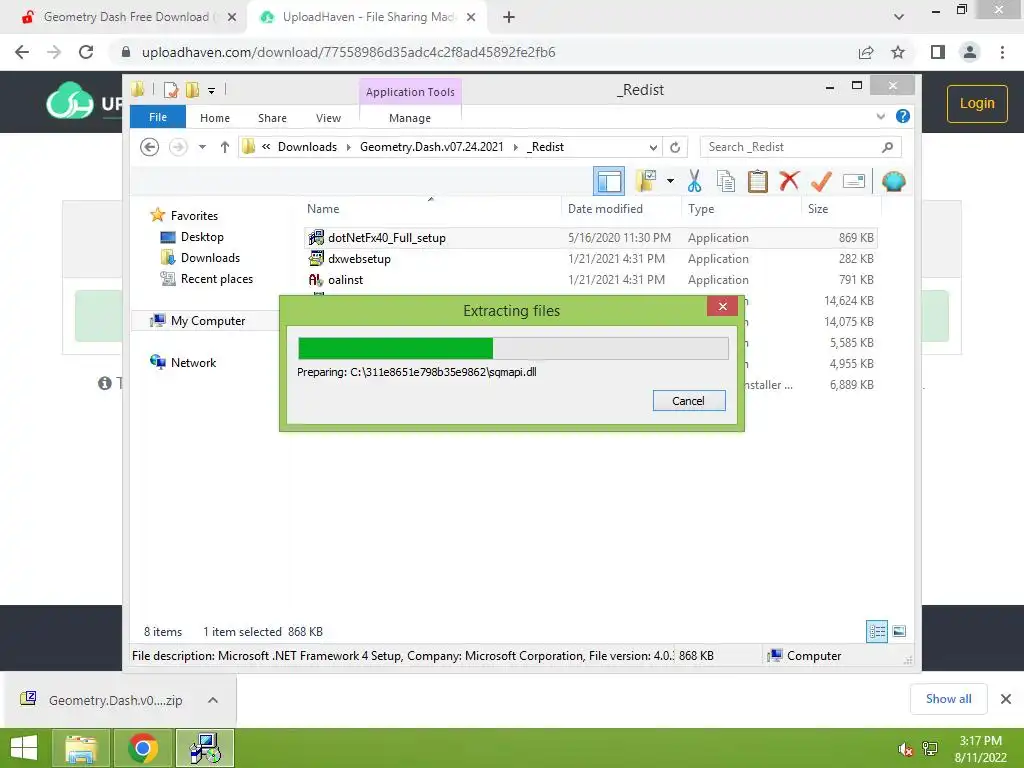Image resolution: width=1024 pixels, height=768 pixels.
Task: Open Chrome three-dot menu
Action: point(1002,52)
